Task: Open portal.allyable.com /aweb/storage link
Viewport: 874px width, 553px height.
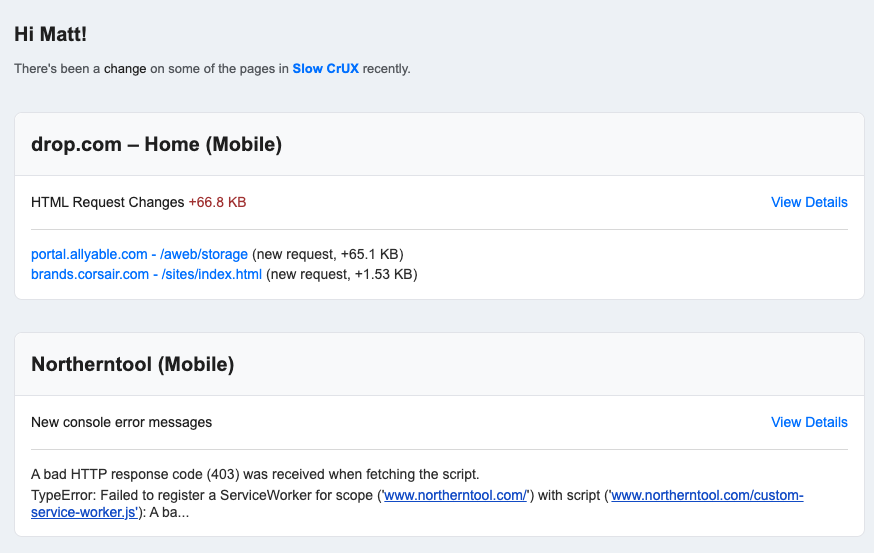Action: tap(139, 254)
